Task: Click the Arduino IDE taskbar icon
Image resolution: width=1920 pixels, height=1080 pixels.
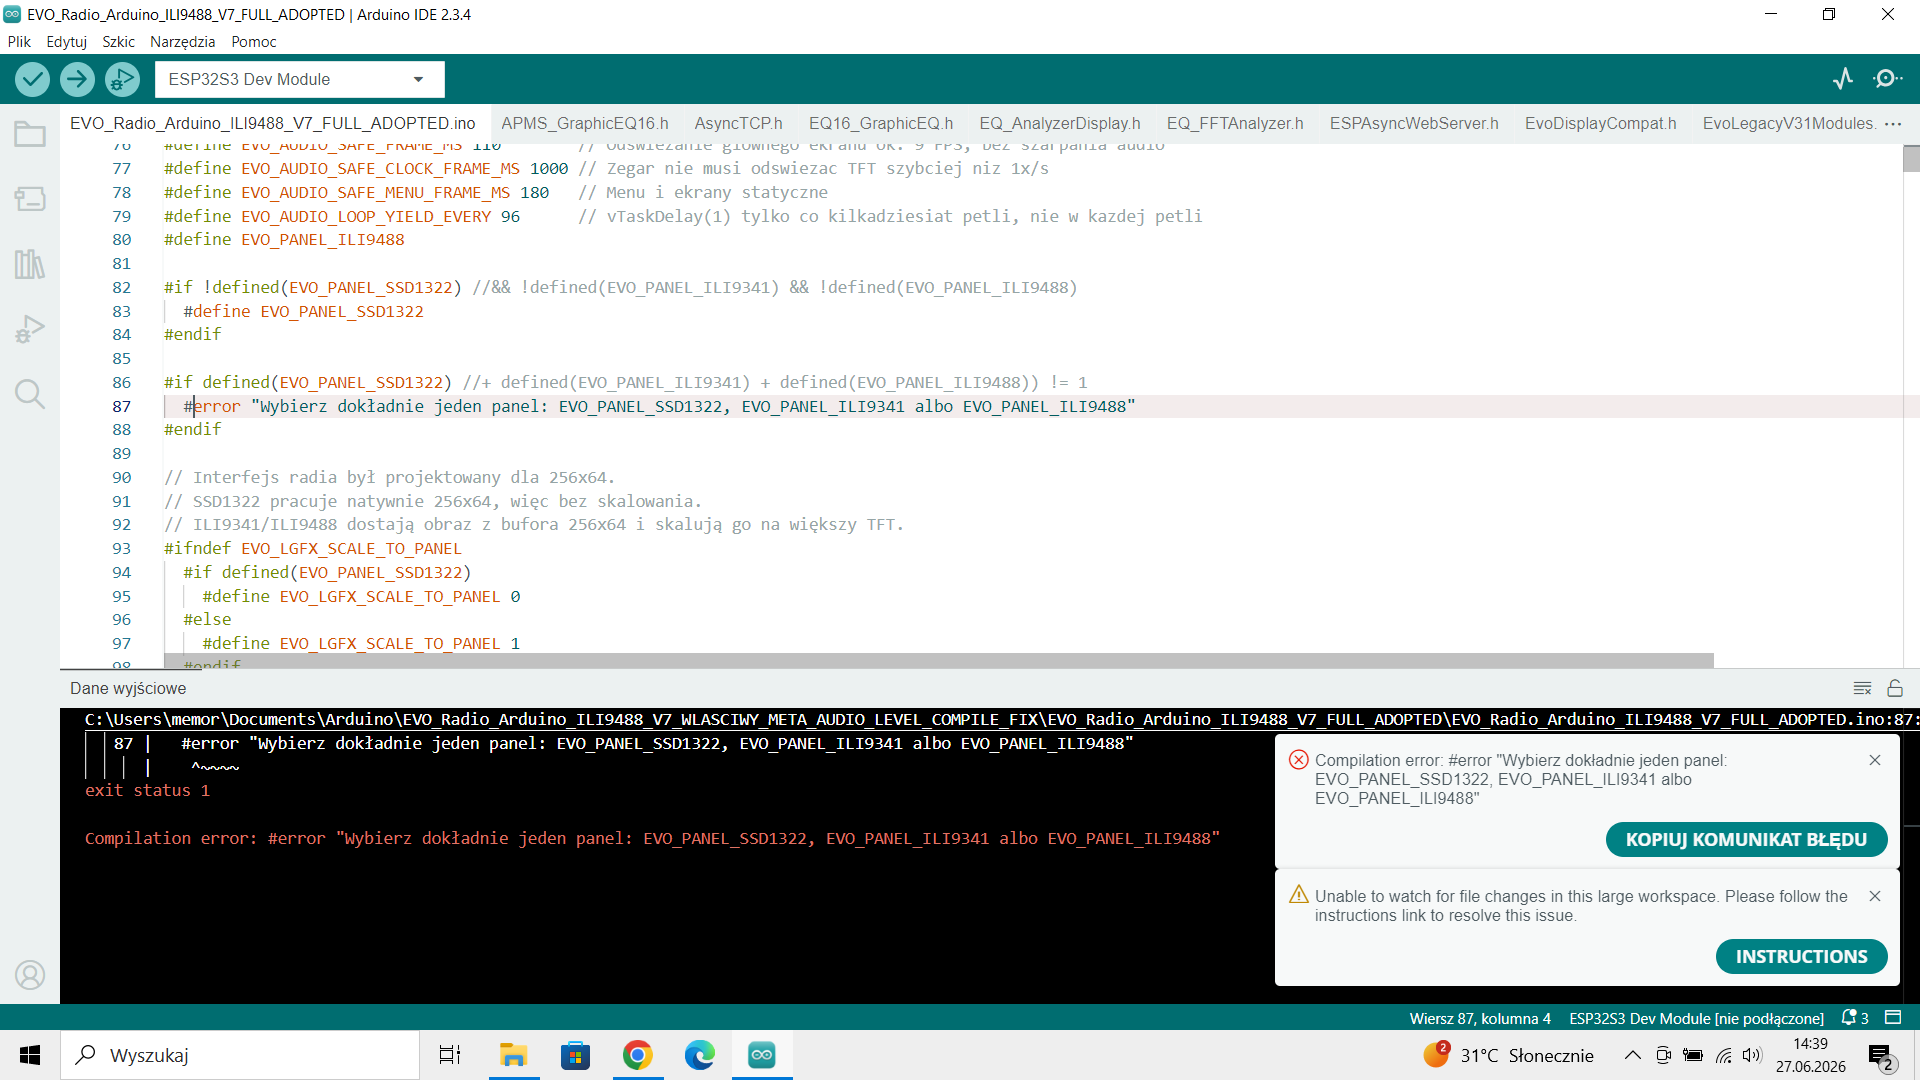Action: (762, 1055)
